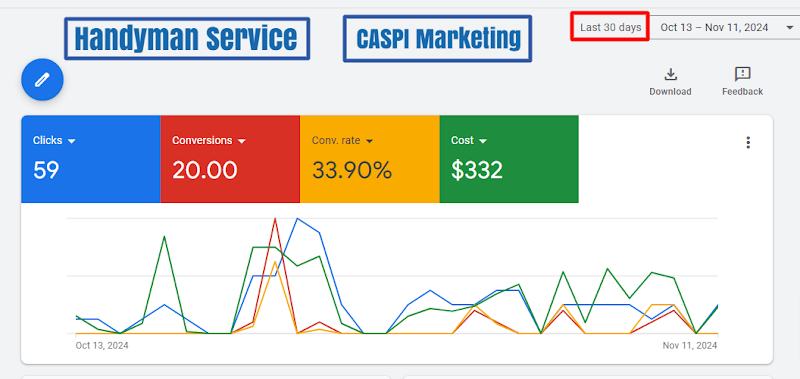Select the blue Clicks scorecard value 59

(46, 170)
